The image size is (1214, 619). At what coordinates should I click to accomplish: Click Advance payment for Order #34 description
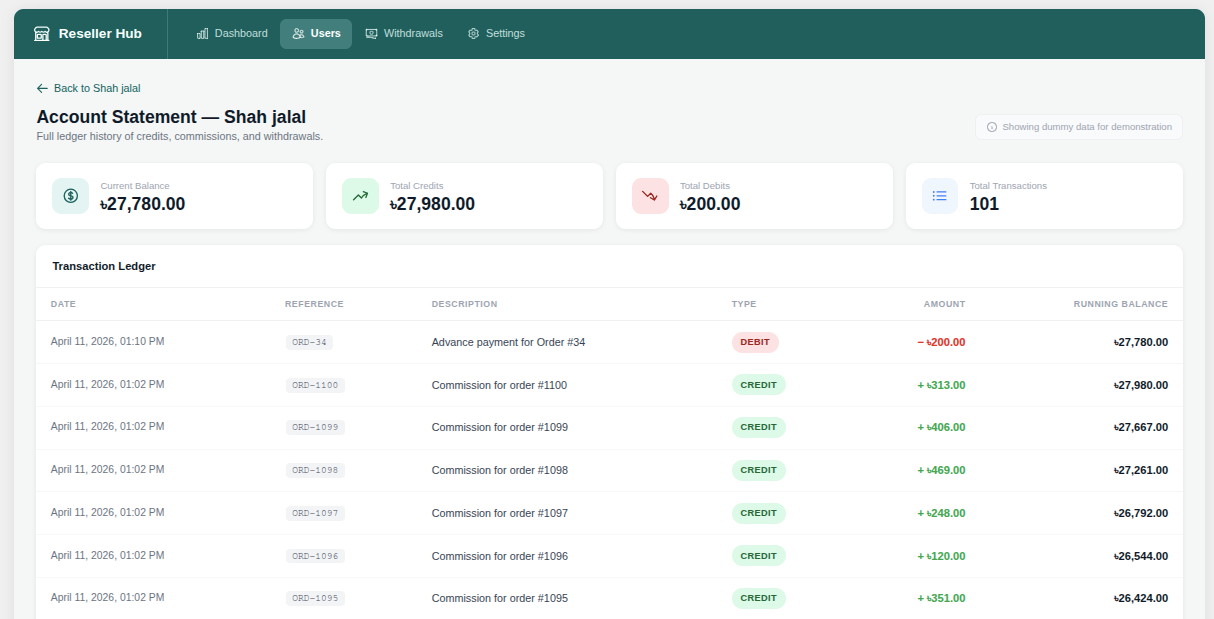click(x=508, y=342)
